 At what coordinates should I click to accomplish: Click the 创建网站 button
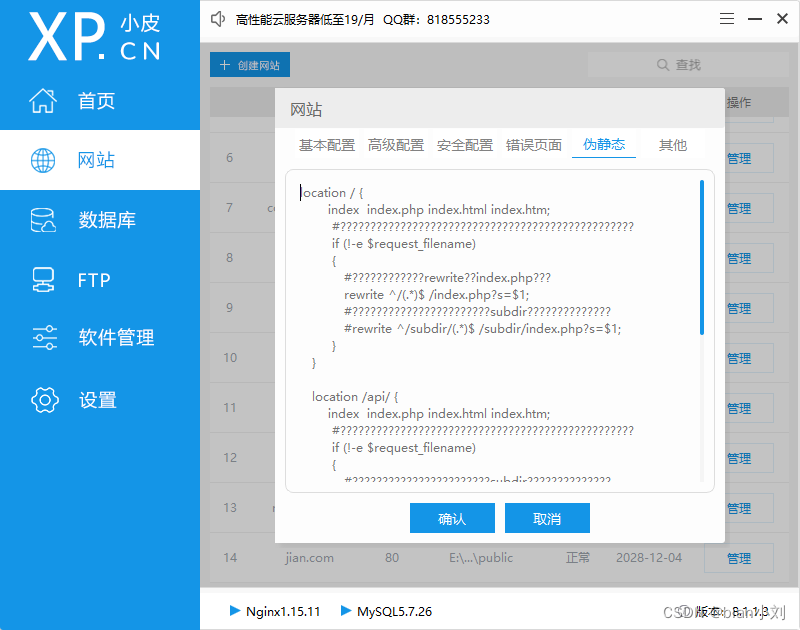[250, 65]
